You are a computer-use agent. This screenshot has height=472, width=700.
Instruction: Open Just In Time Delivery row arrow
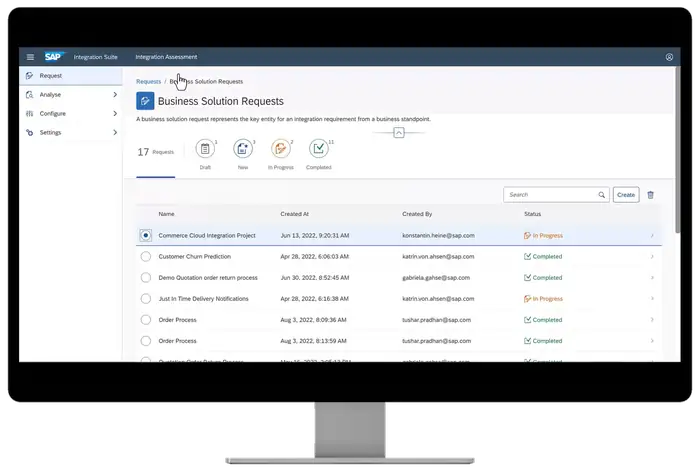pyautogui.click(x=652, y=299)
